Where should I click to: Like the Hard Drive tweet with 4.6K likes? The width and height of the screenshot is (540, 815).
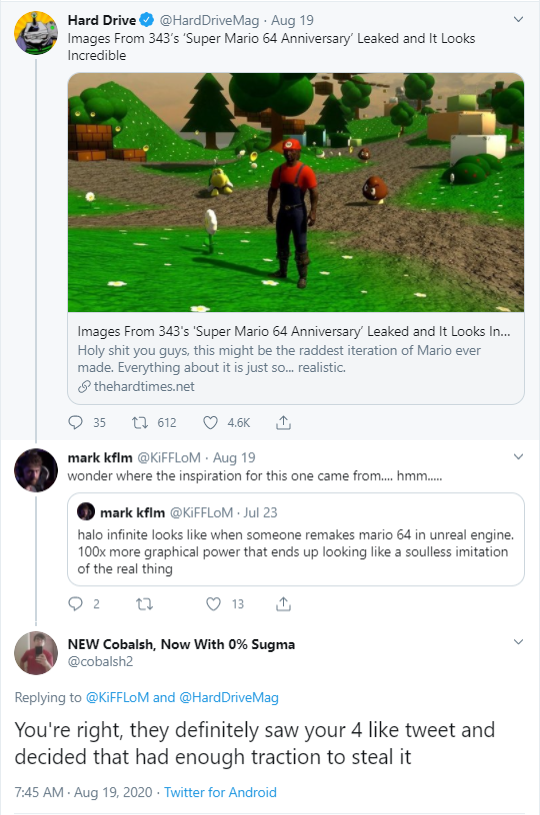click(210, 422)
